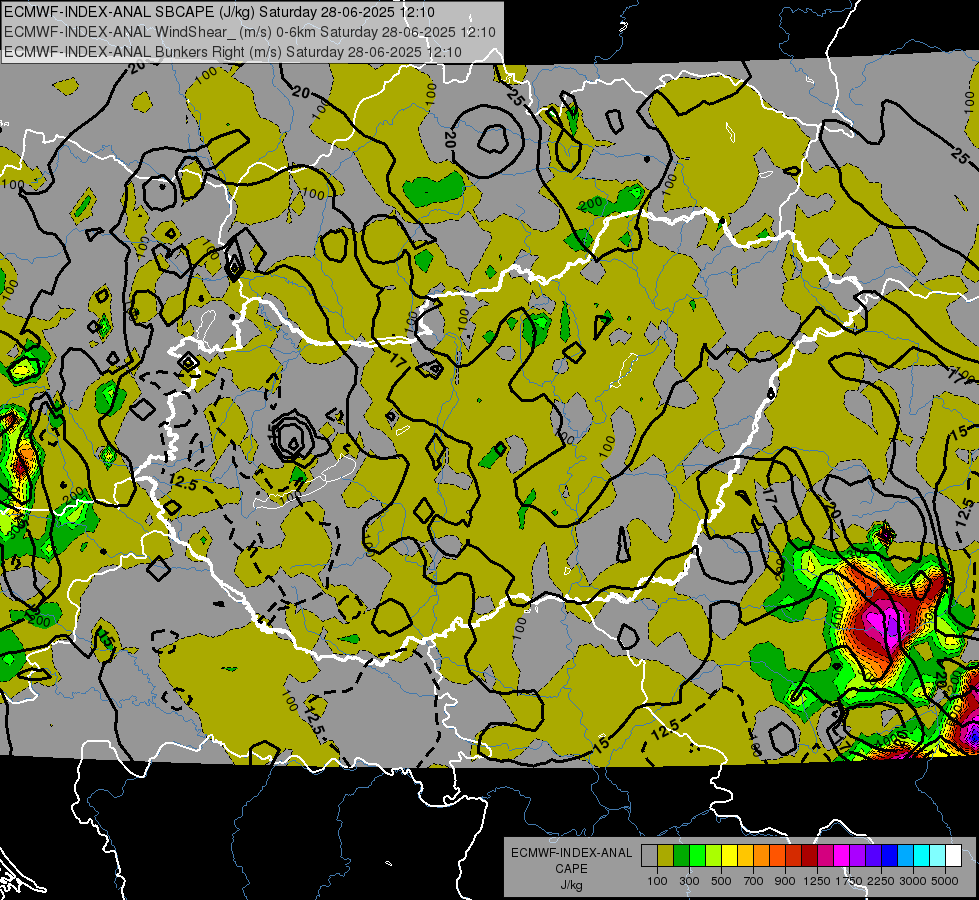Click the legend value label 3000
The image size is (979, 900).
click(x=913, y=881)
